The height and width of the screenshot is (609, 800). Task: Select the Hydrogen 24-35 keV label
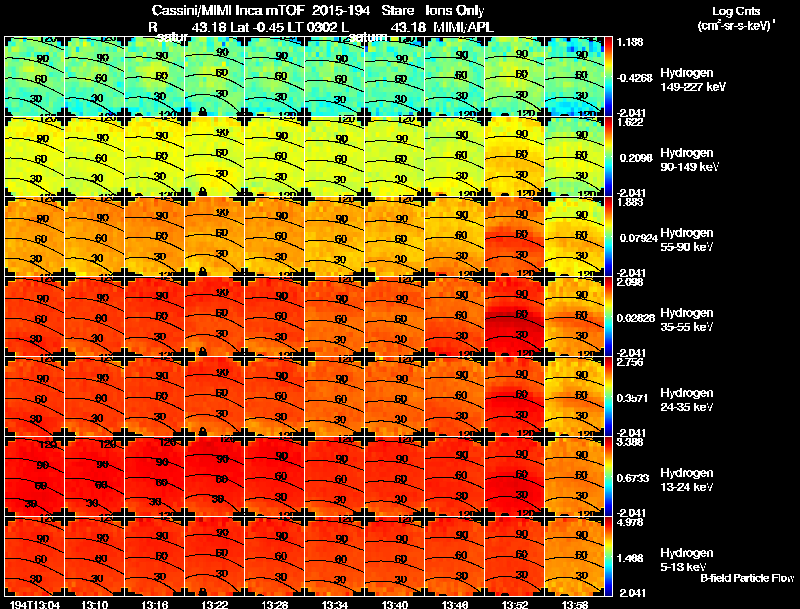pos(687,400)
